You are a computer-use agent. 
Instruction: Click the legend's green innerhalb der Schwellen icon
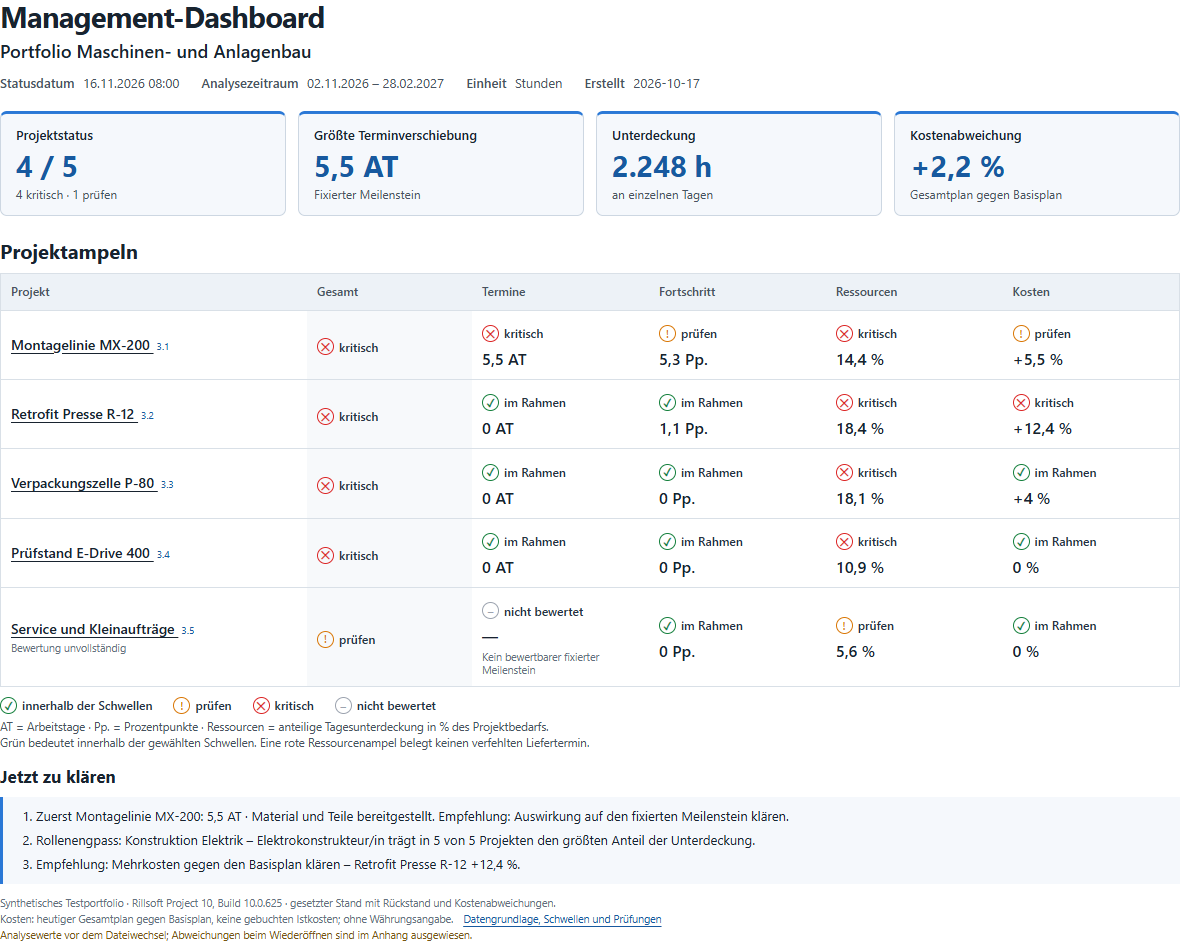8,705
